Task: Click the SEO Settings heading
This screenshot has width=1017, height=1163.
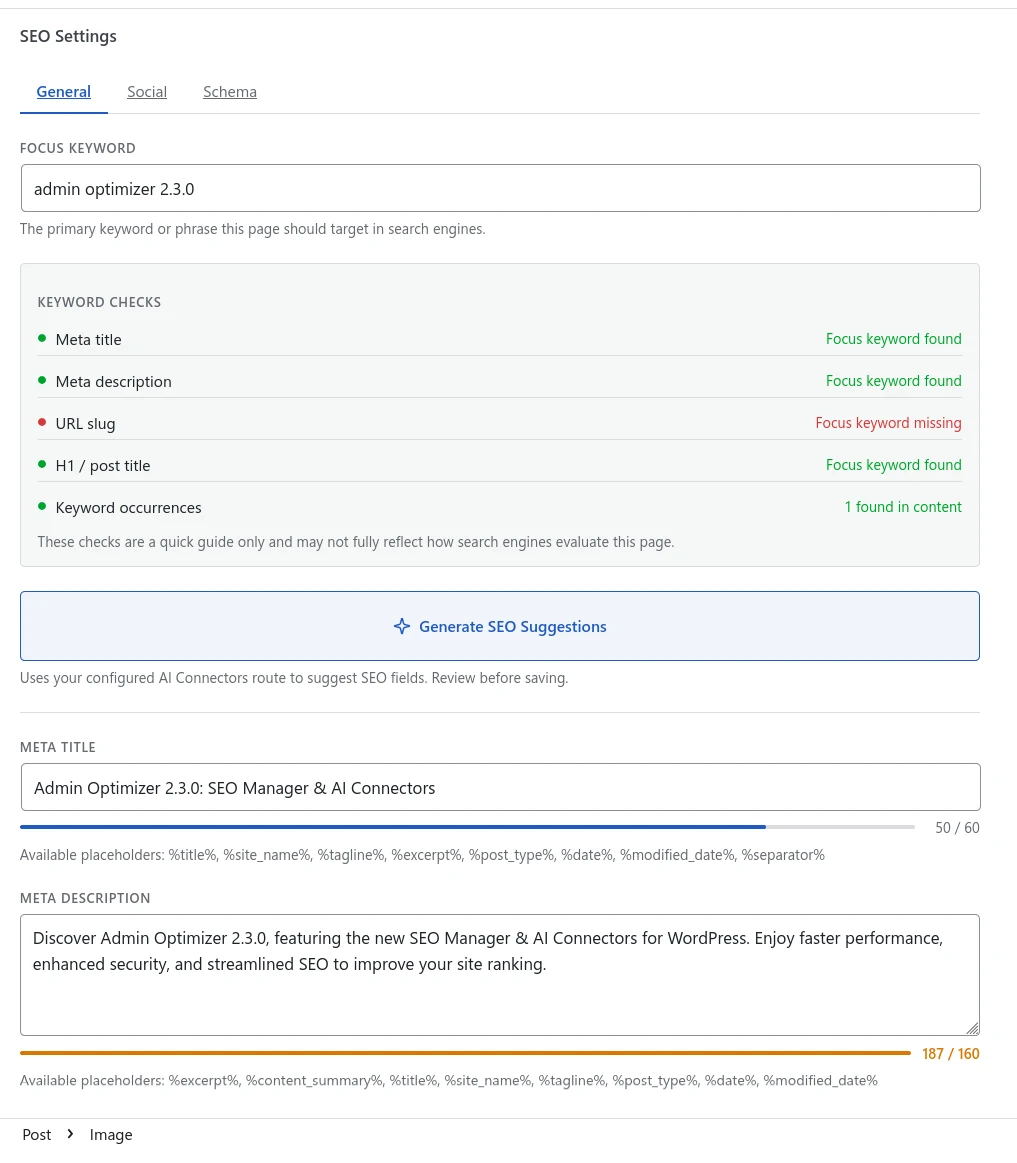Action: click(68, 36)
